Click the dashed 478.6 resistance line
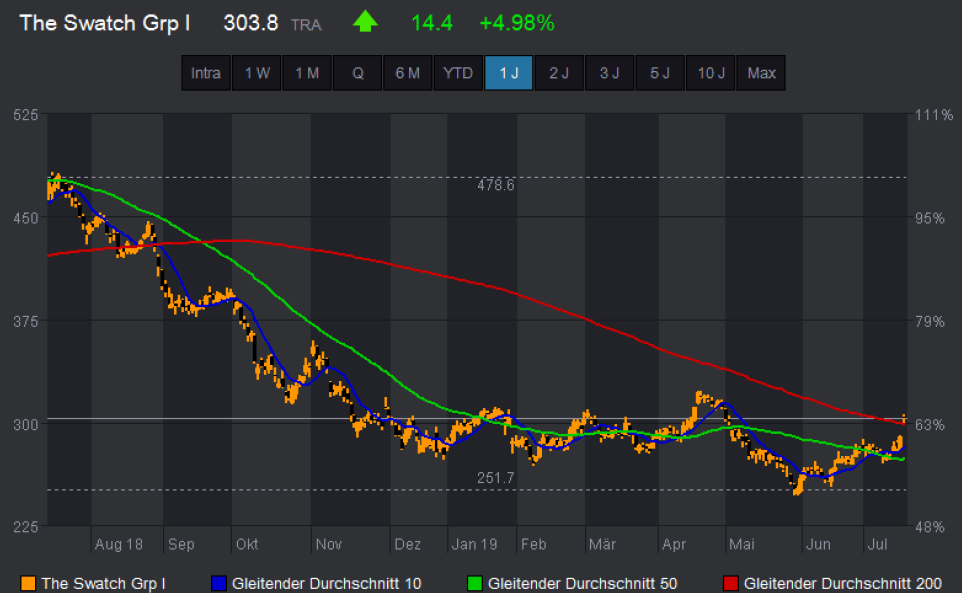This screenshot has width=962, height=593. (x=650, y=176)
